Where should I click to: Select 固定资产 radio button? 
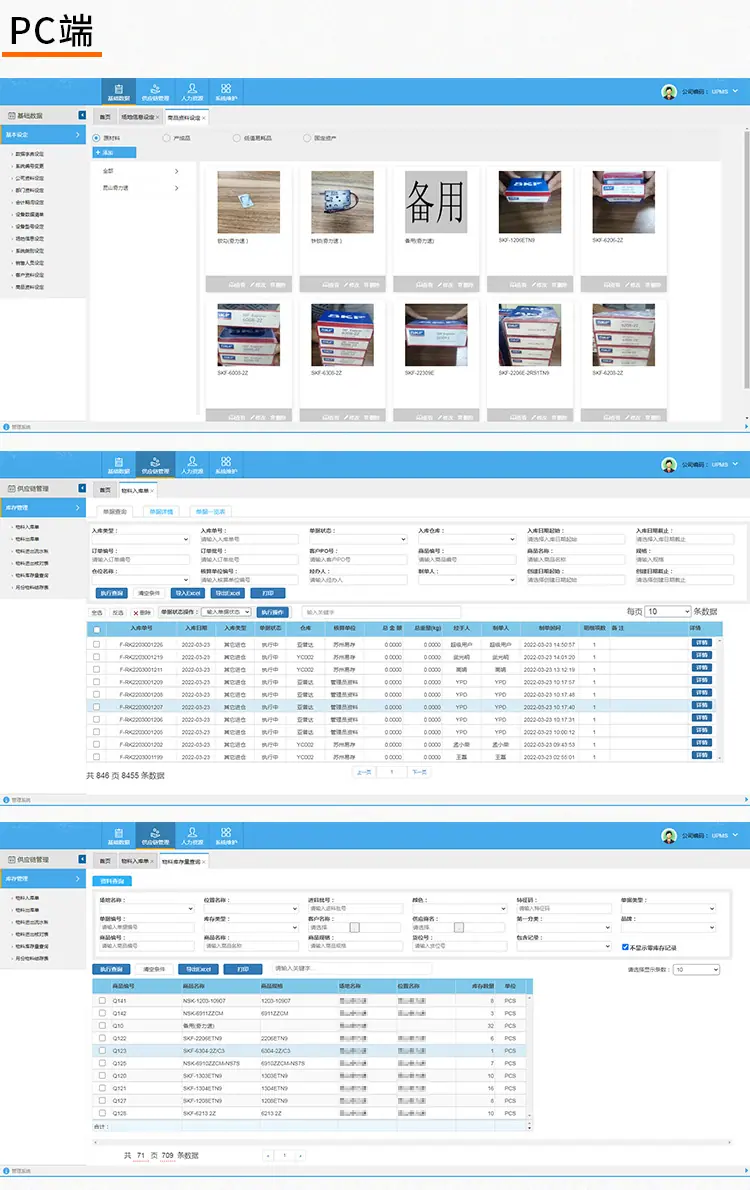pos(307,138)
